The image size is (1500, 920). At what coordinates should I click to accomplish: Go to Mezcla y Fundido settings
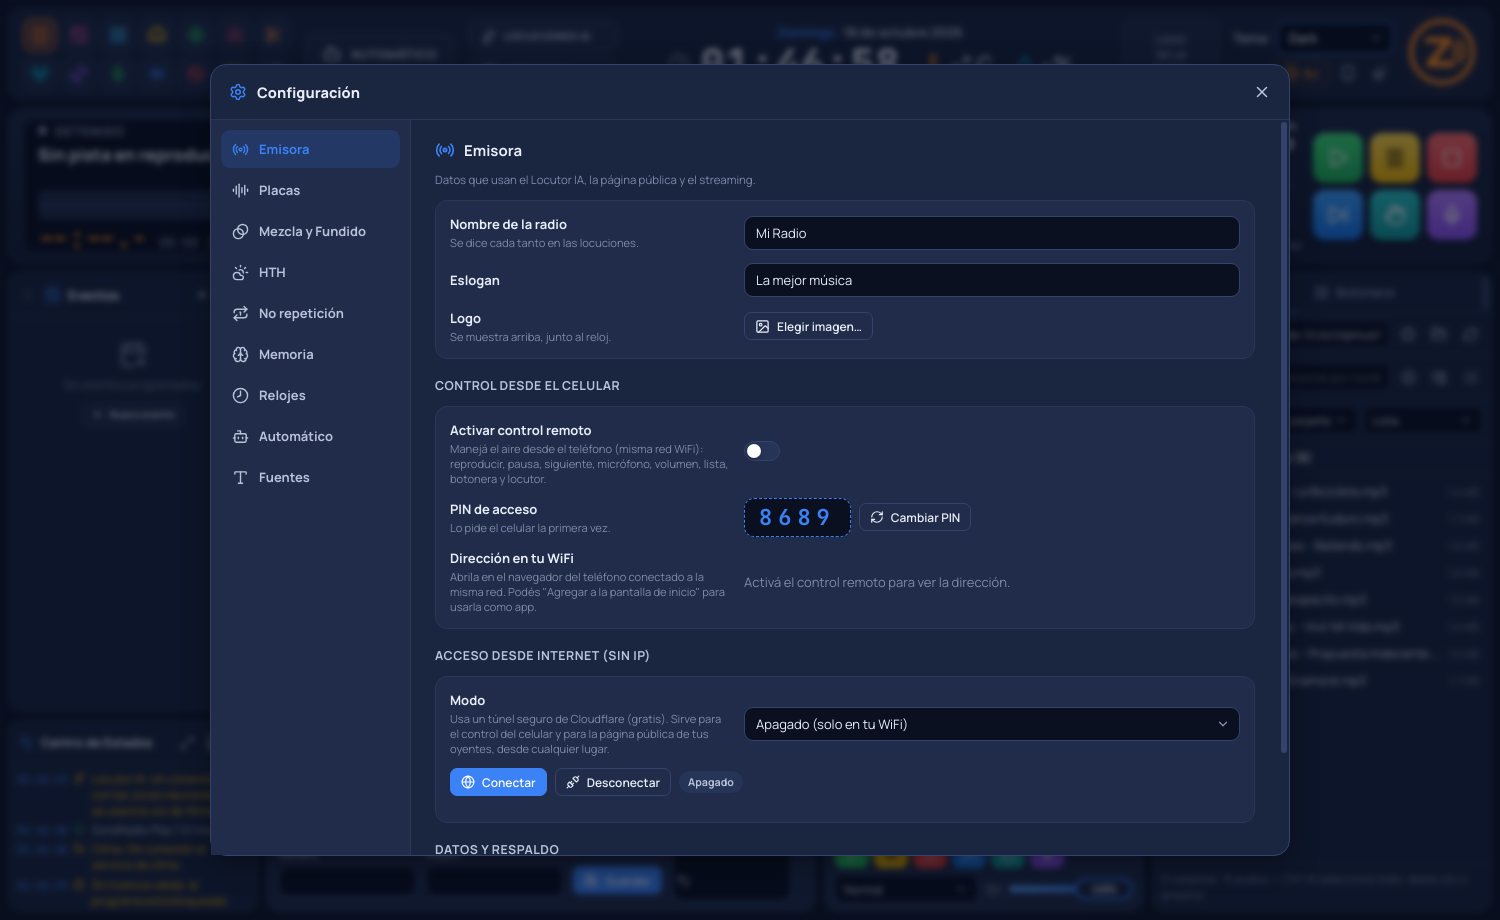coord(310,231)
